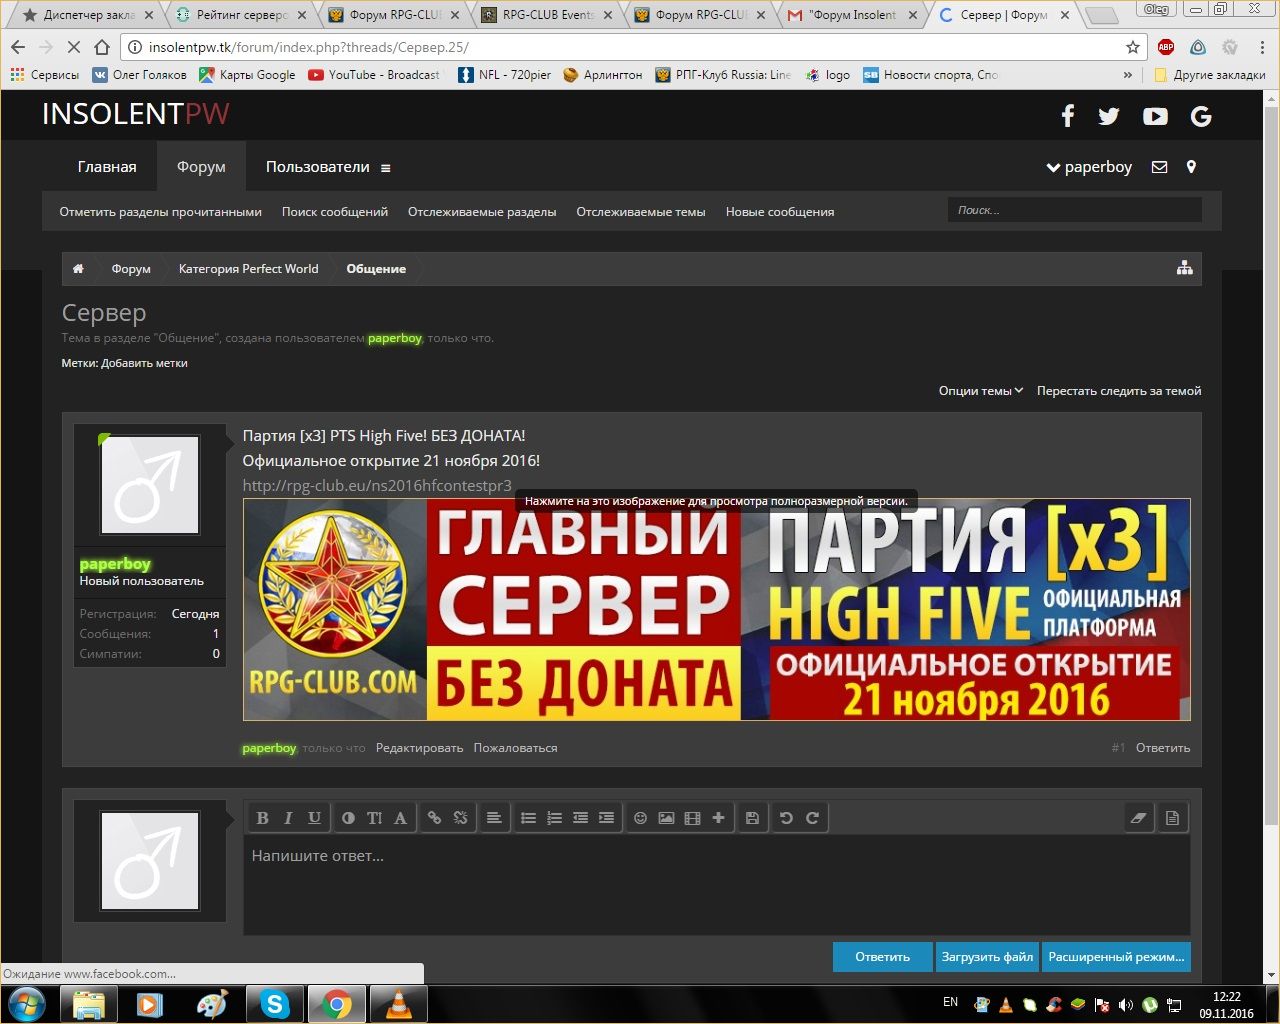Image resolution: width=1280 pixels, height=1024 pixels.
Task: Apply italic formatting in reply editor
Action: [x=288, y=818]
